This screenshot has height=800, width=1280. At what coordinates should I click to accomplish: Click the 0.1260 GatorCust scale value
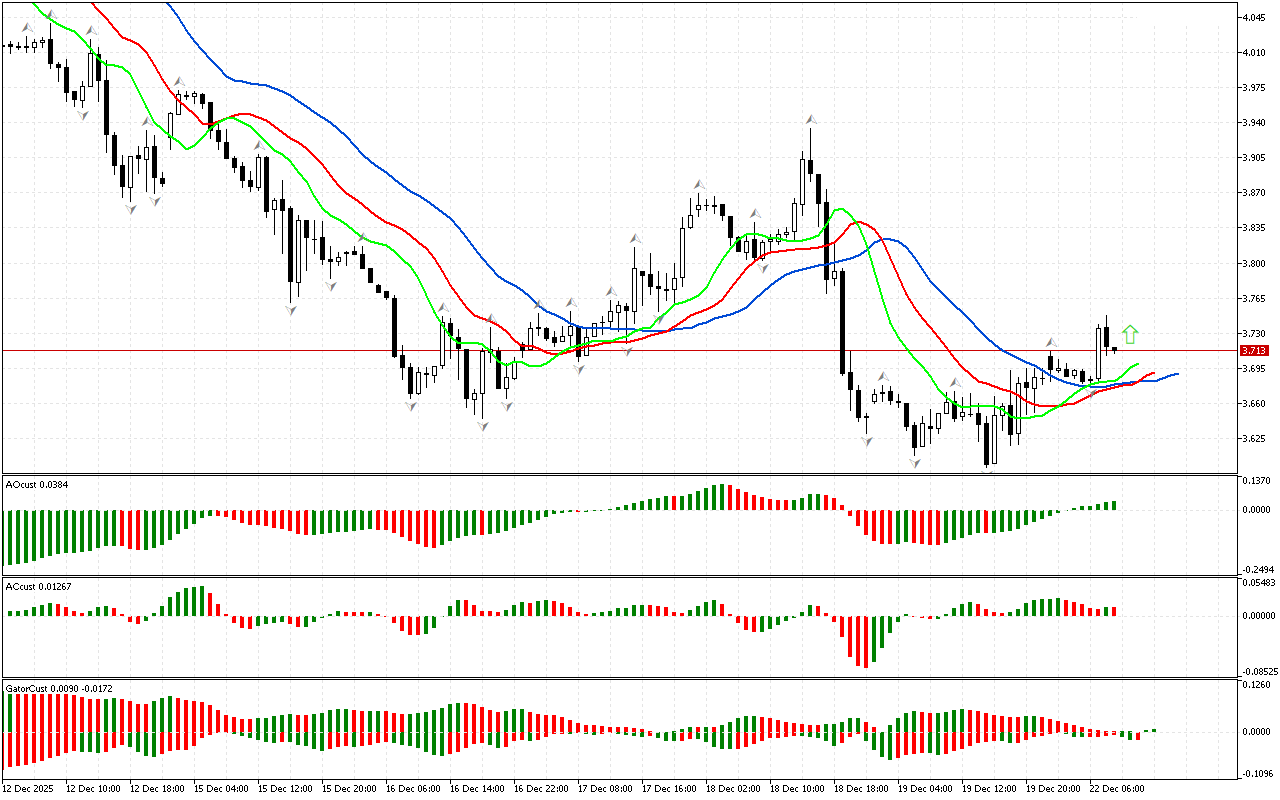click(x=1255, y=685)
